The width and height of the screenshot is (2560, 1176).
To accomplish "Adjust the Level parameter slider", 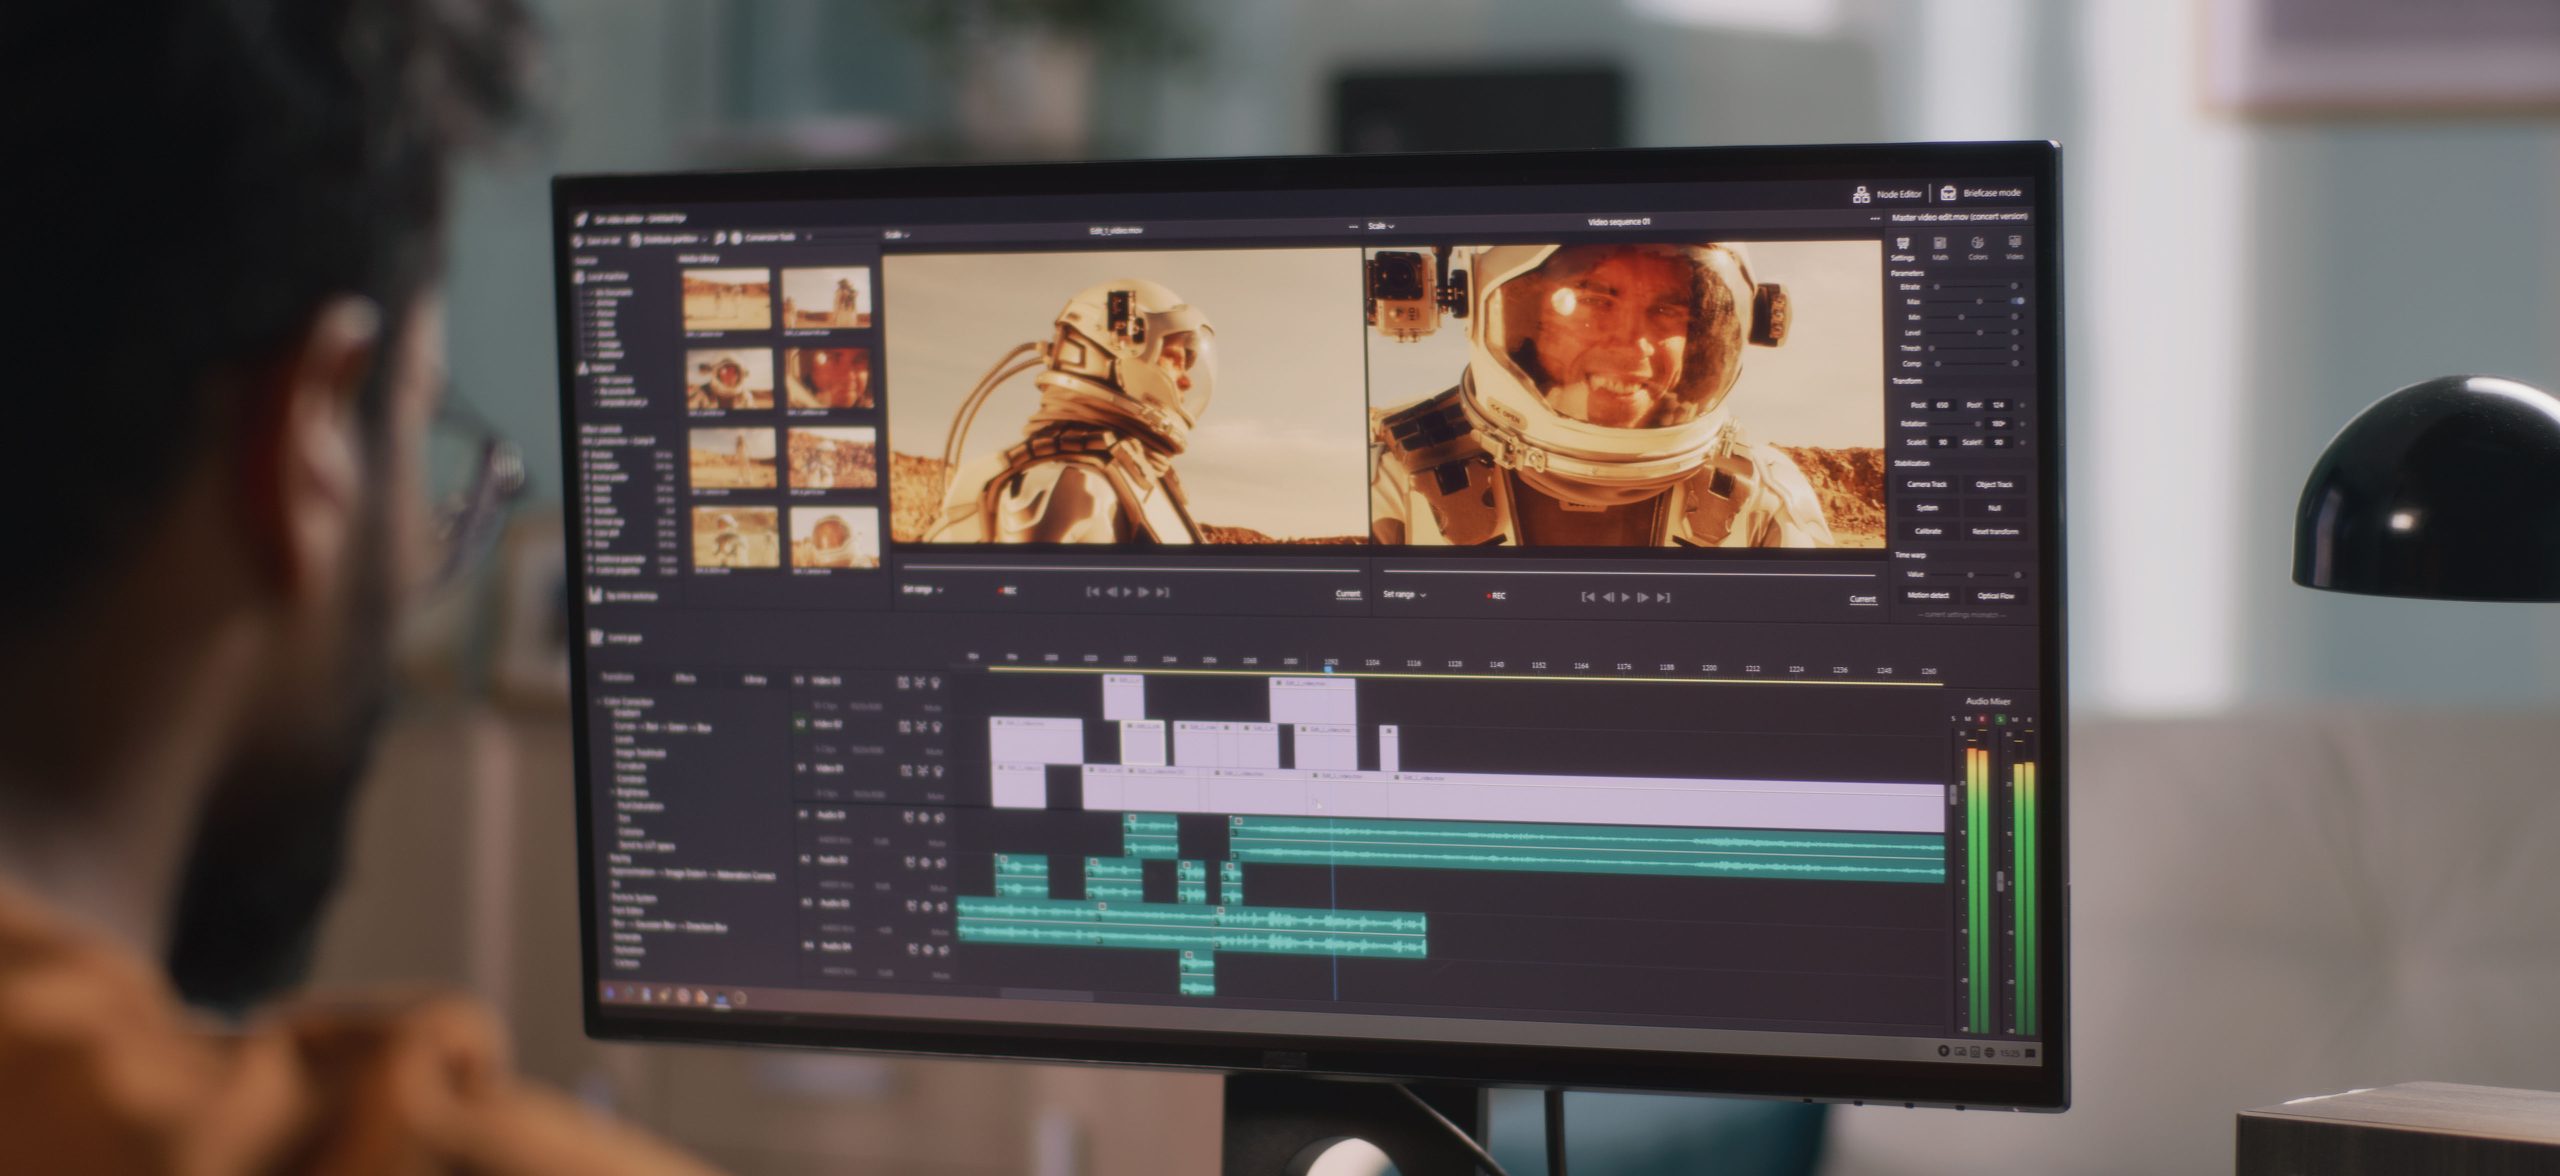I will coord(1966,332).
